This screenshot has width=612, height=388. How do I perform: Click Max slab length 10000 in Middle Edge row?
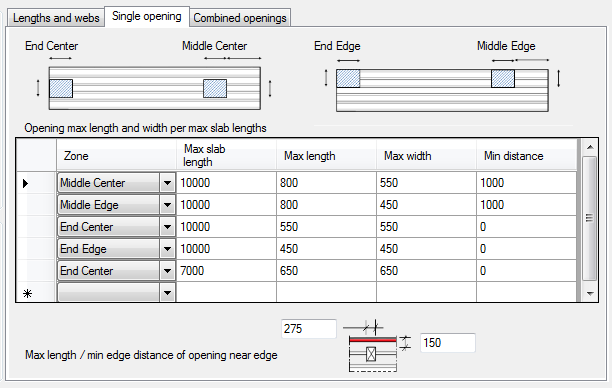226,205
